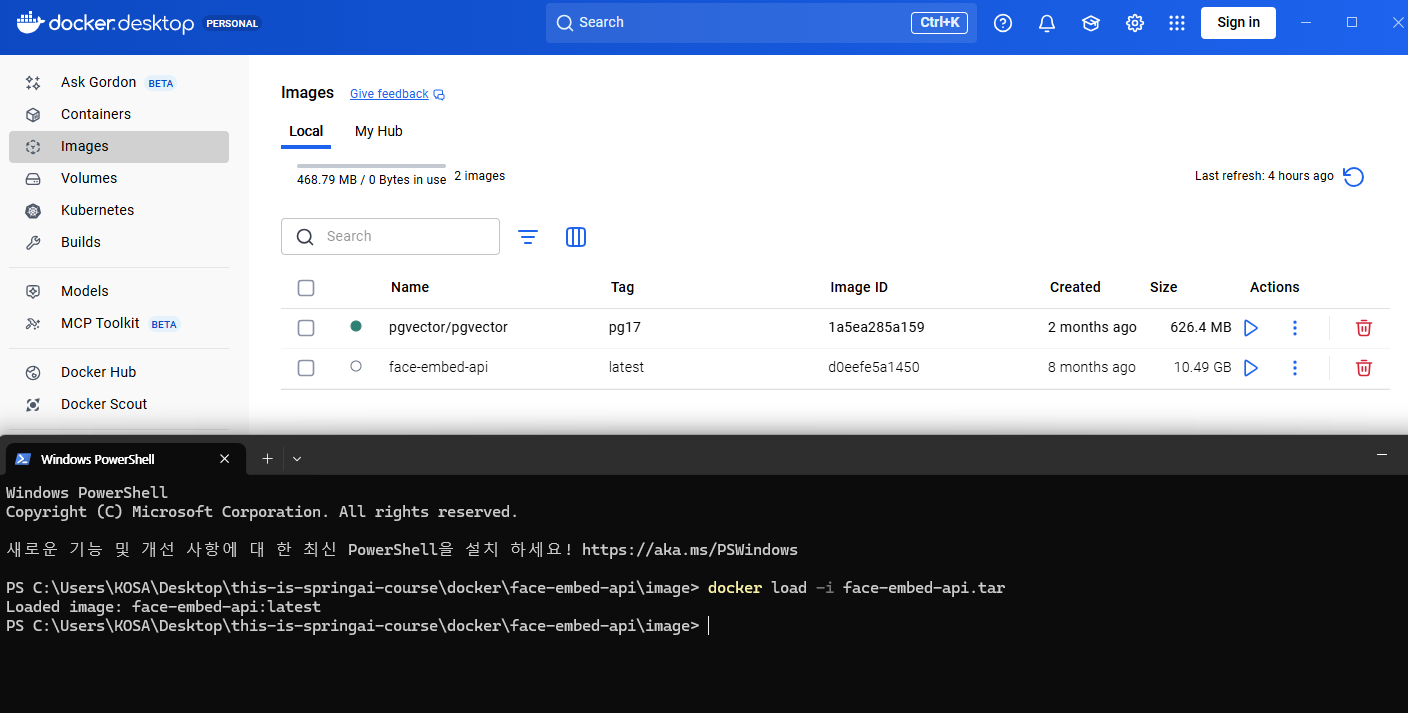
Task: Click the '2 months ago' created cell
Action: (x=1092, y=327)
